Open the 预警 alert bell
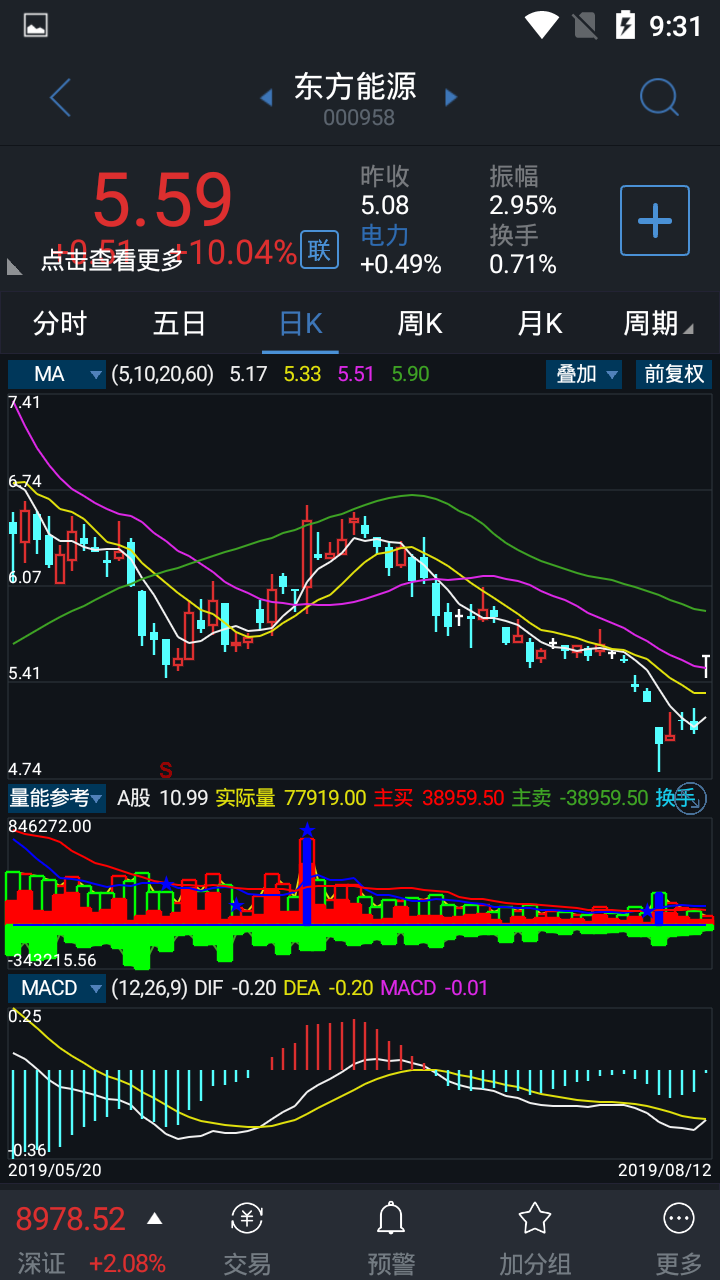The image size is (720, 1280). coord(390,1218)
